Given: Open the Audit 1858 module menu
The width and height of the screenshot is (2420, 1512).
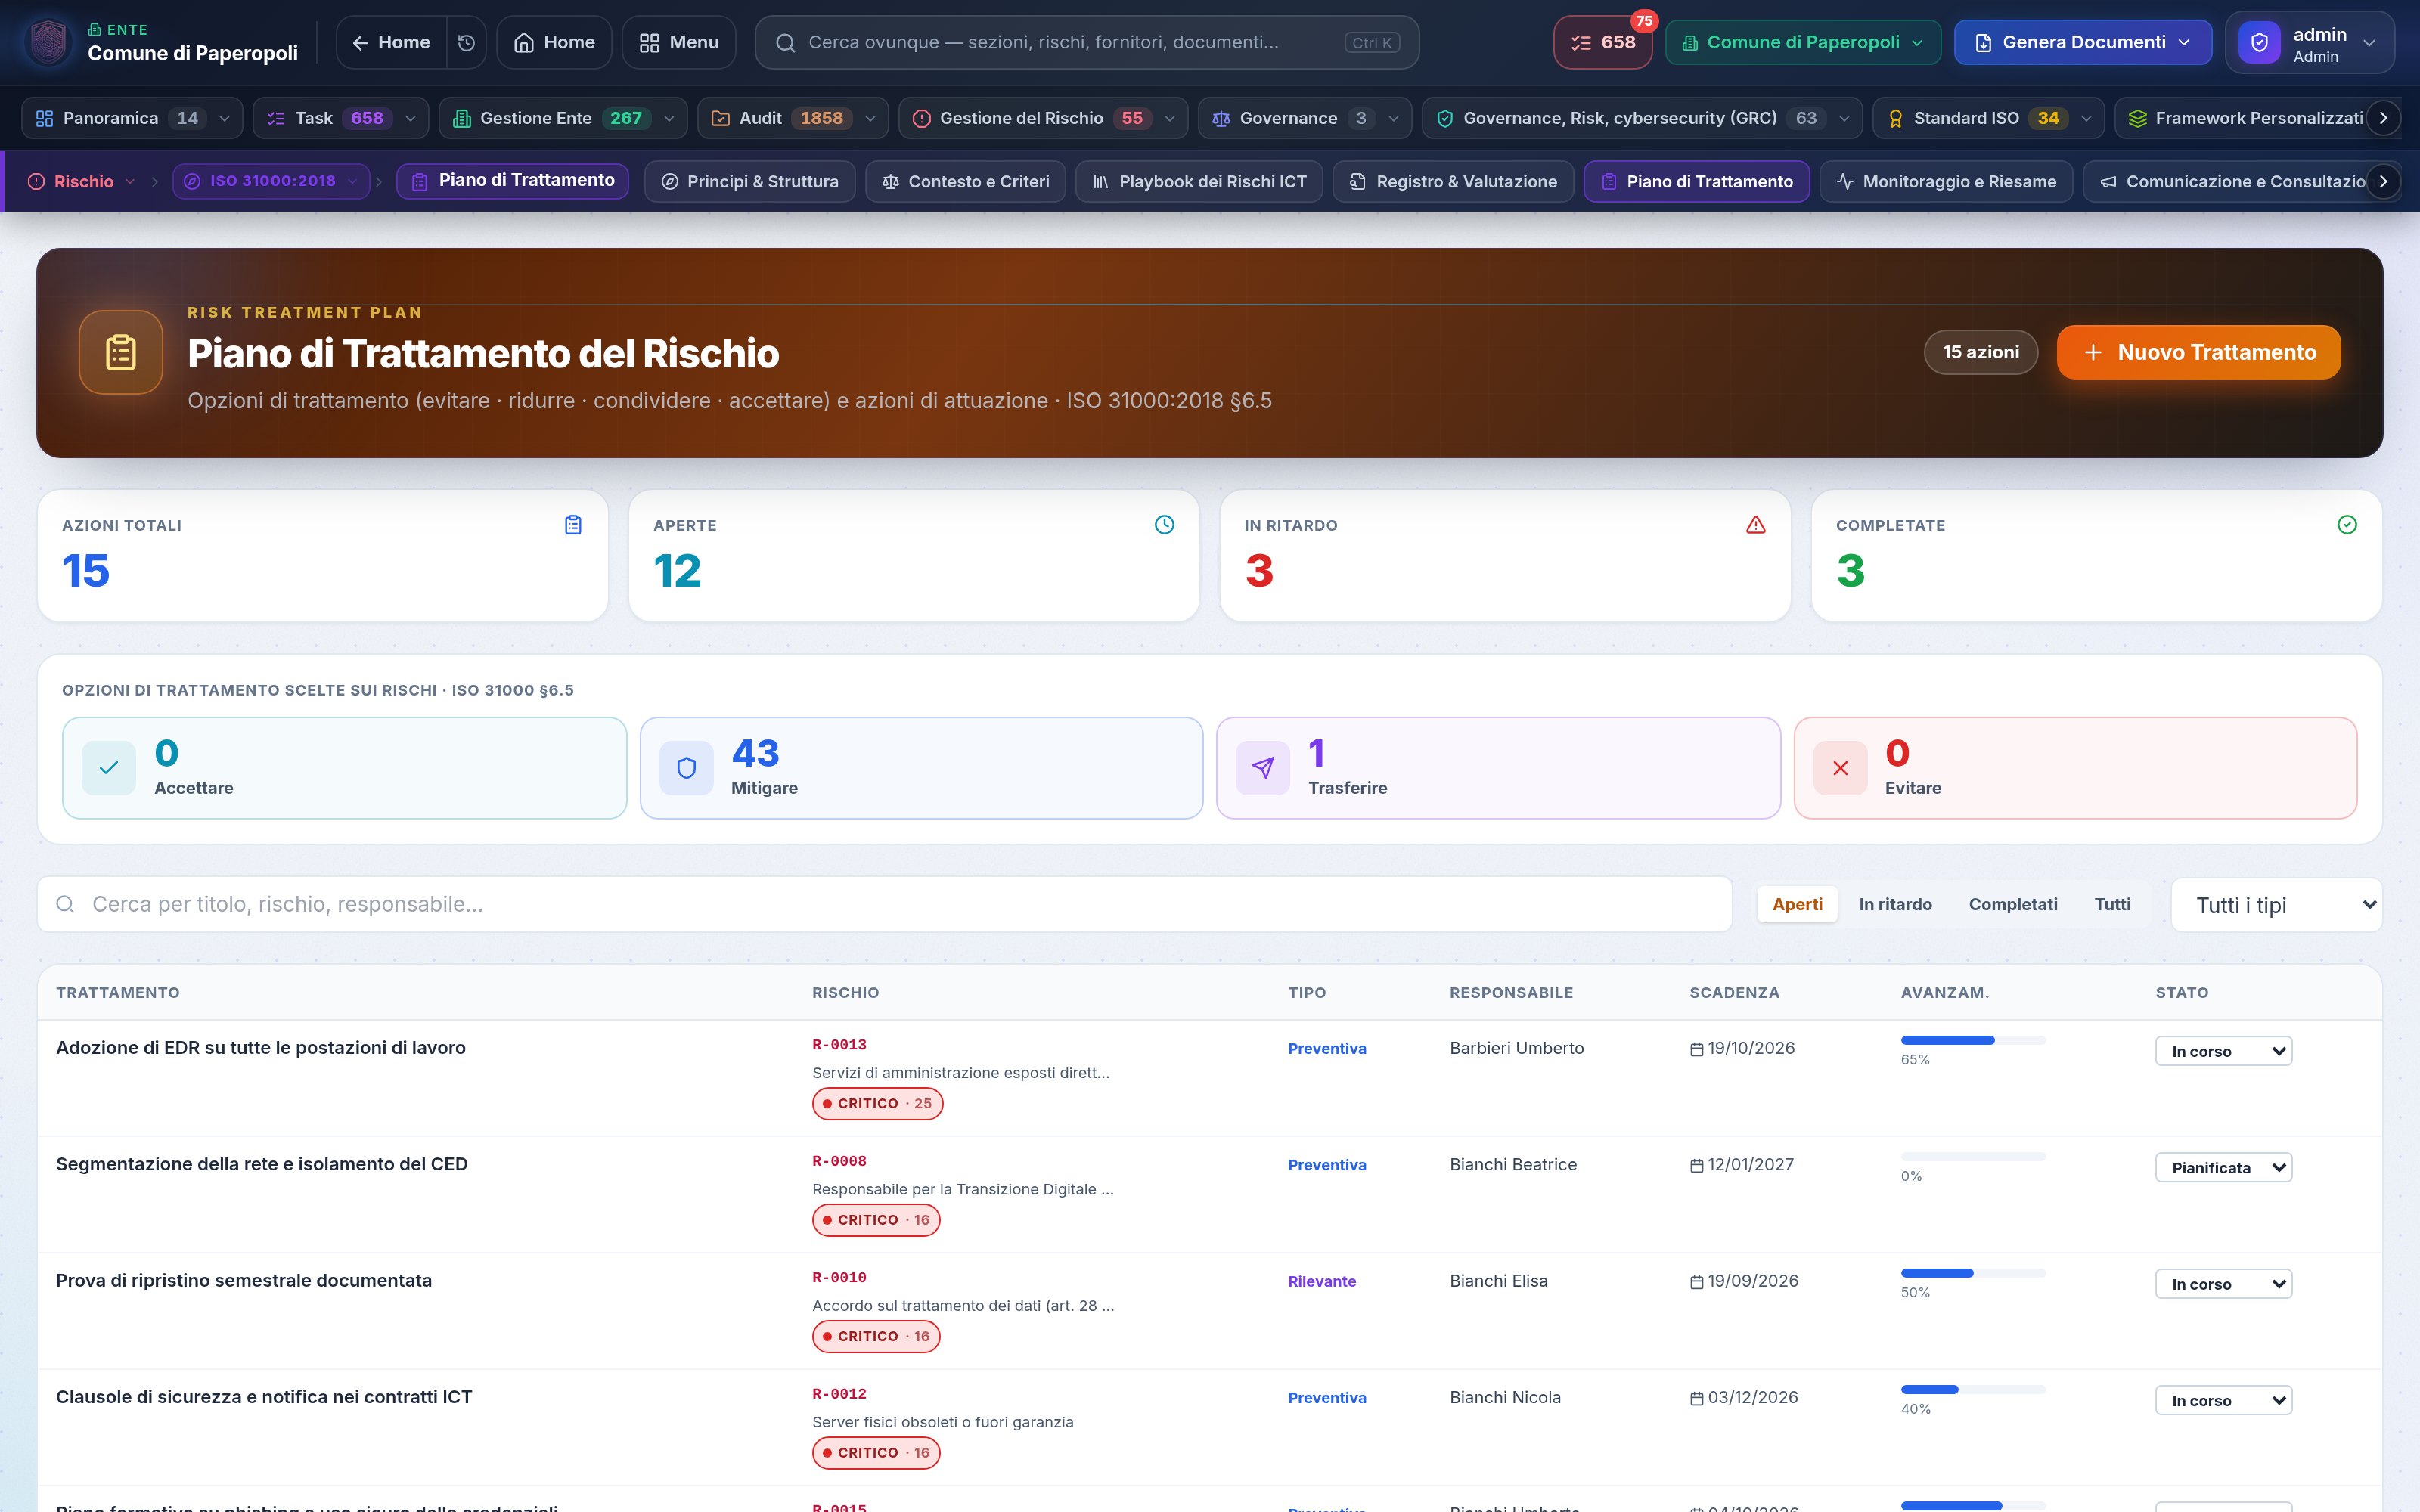Looking at the screenshot, I should pyautogui.click(x=792, y=118).
